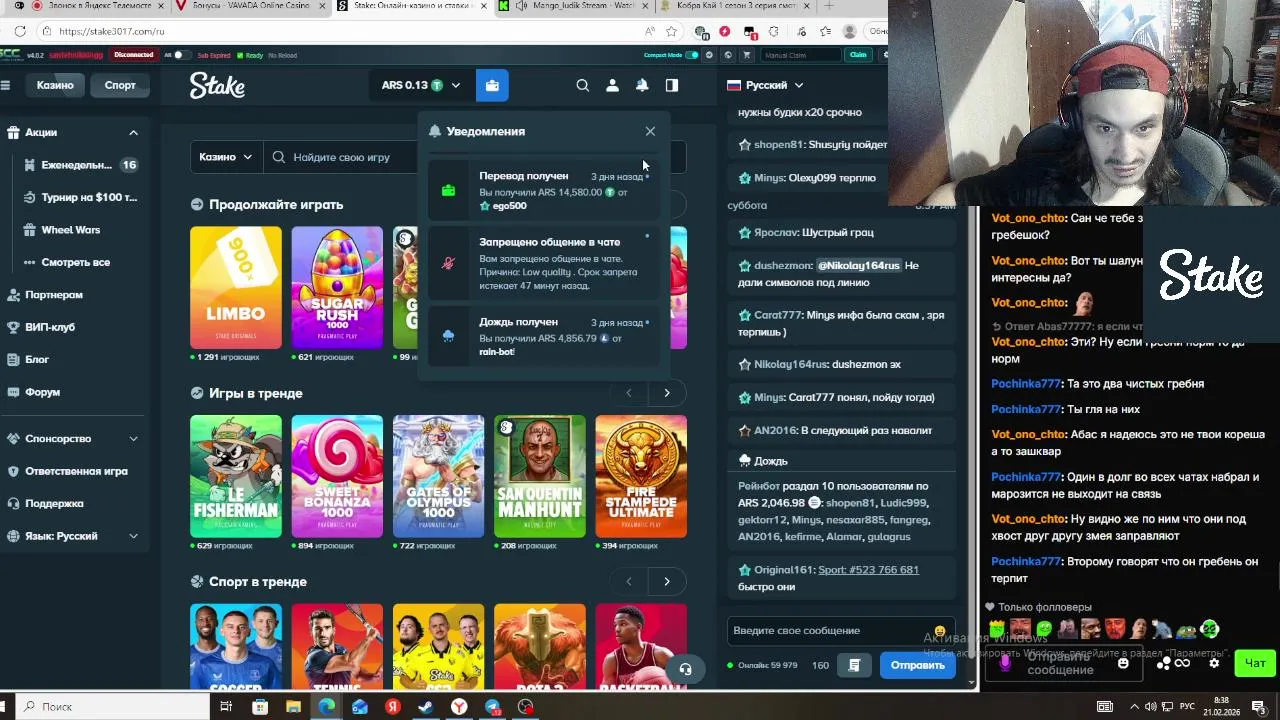Collapse the Акции sidebar section
The image size is (1280, 720).
pos(133,132)
